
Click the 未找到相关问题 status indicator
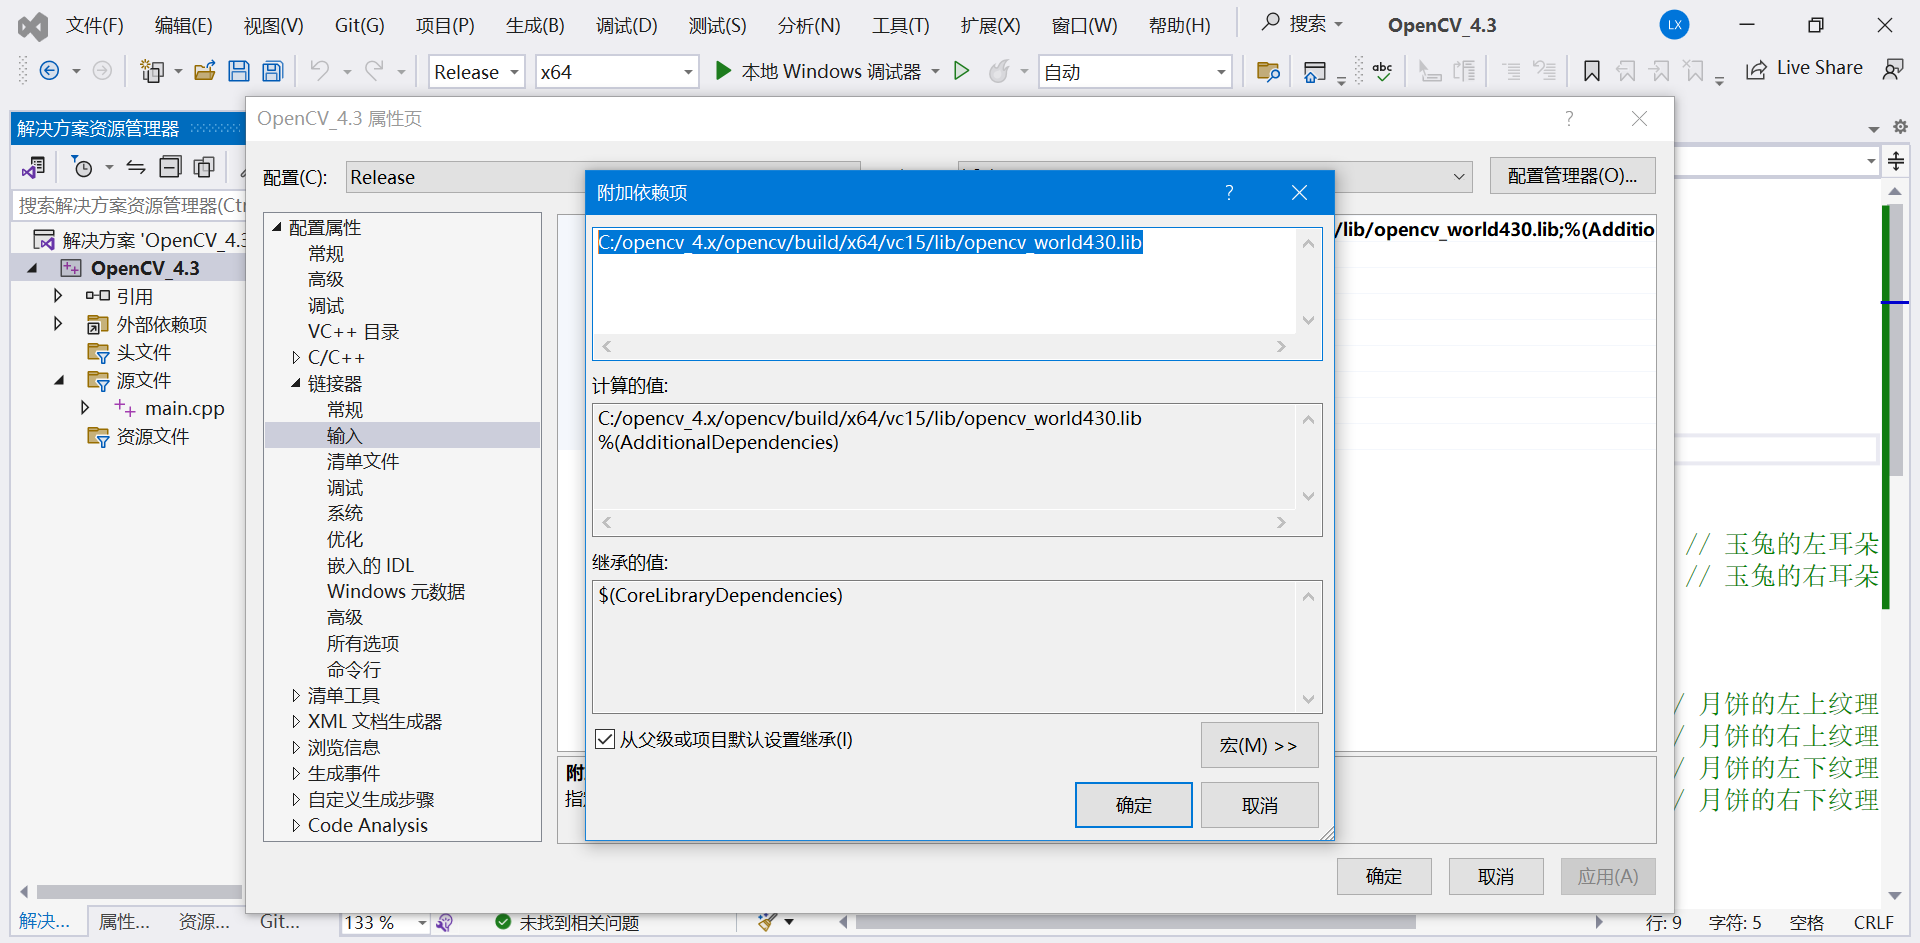(567, 922)
